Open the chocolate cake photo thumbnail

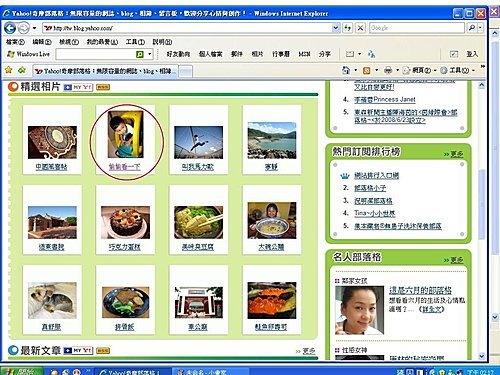point(125,222)
